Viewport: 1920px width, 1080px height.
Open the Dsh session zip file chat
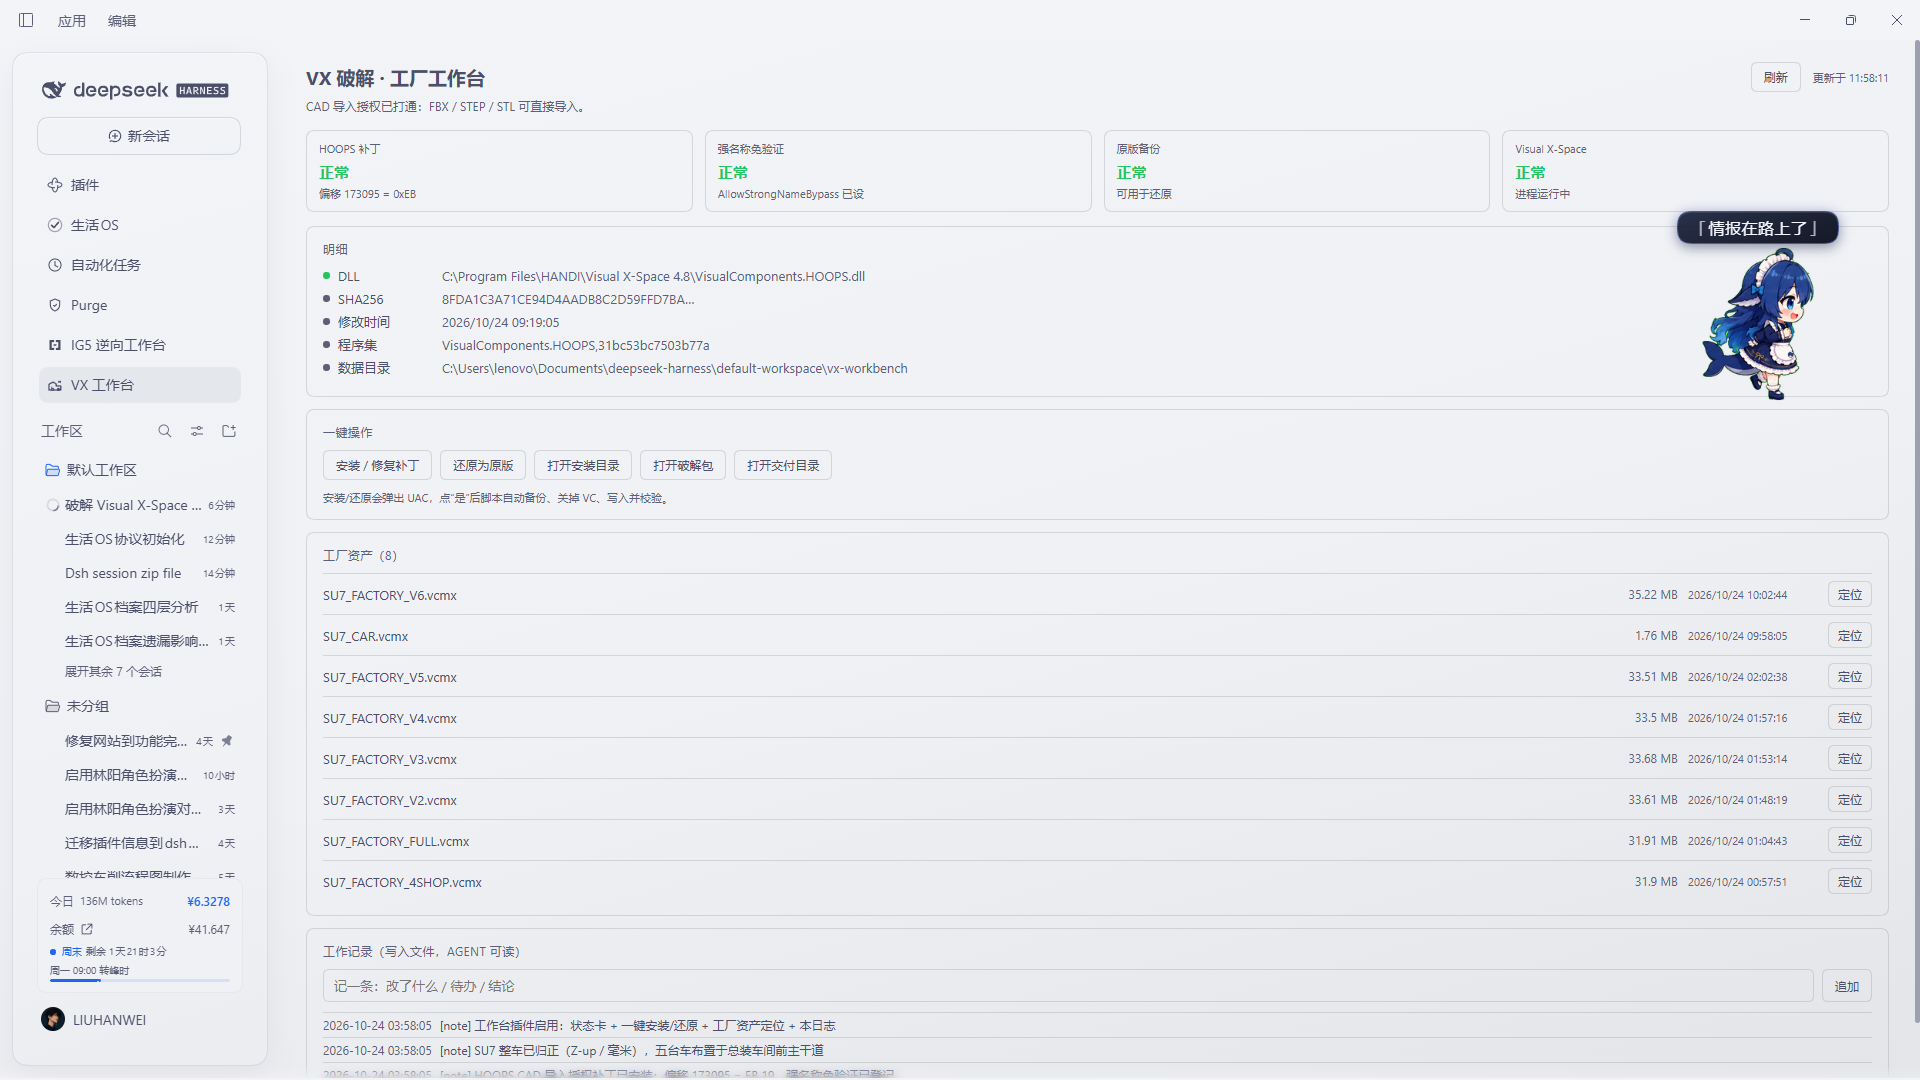point(140,573)
